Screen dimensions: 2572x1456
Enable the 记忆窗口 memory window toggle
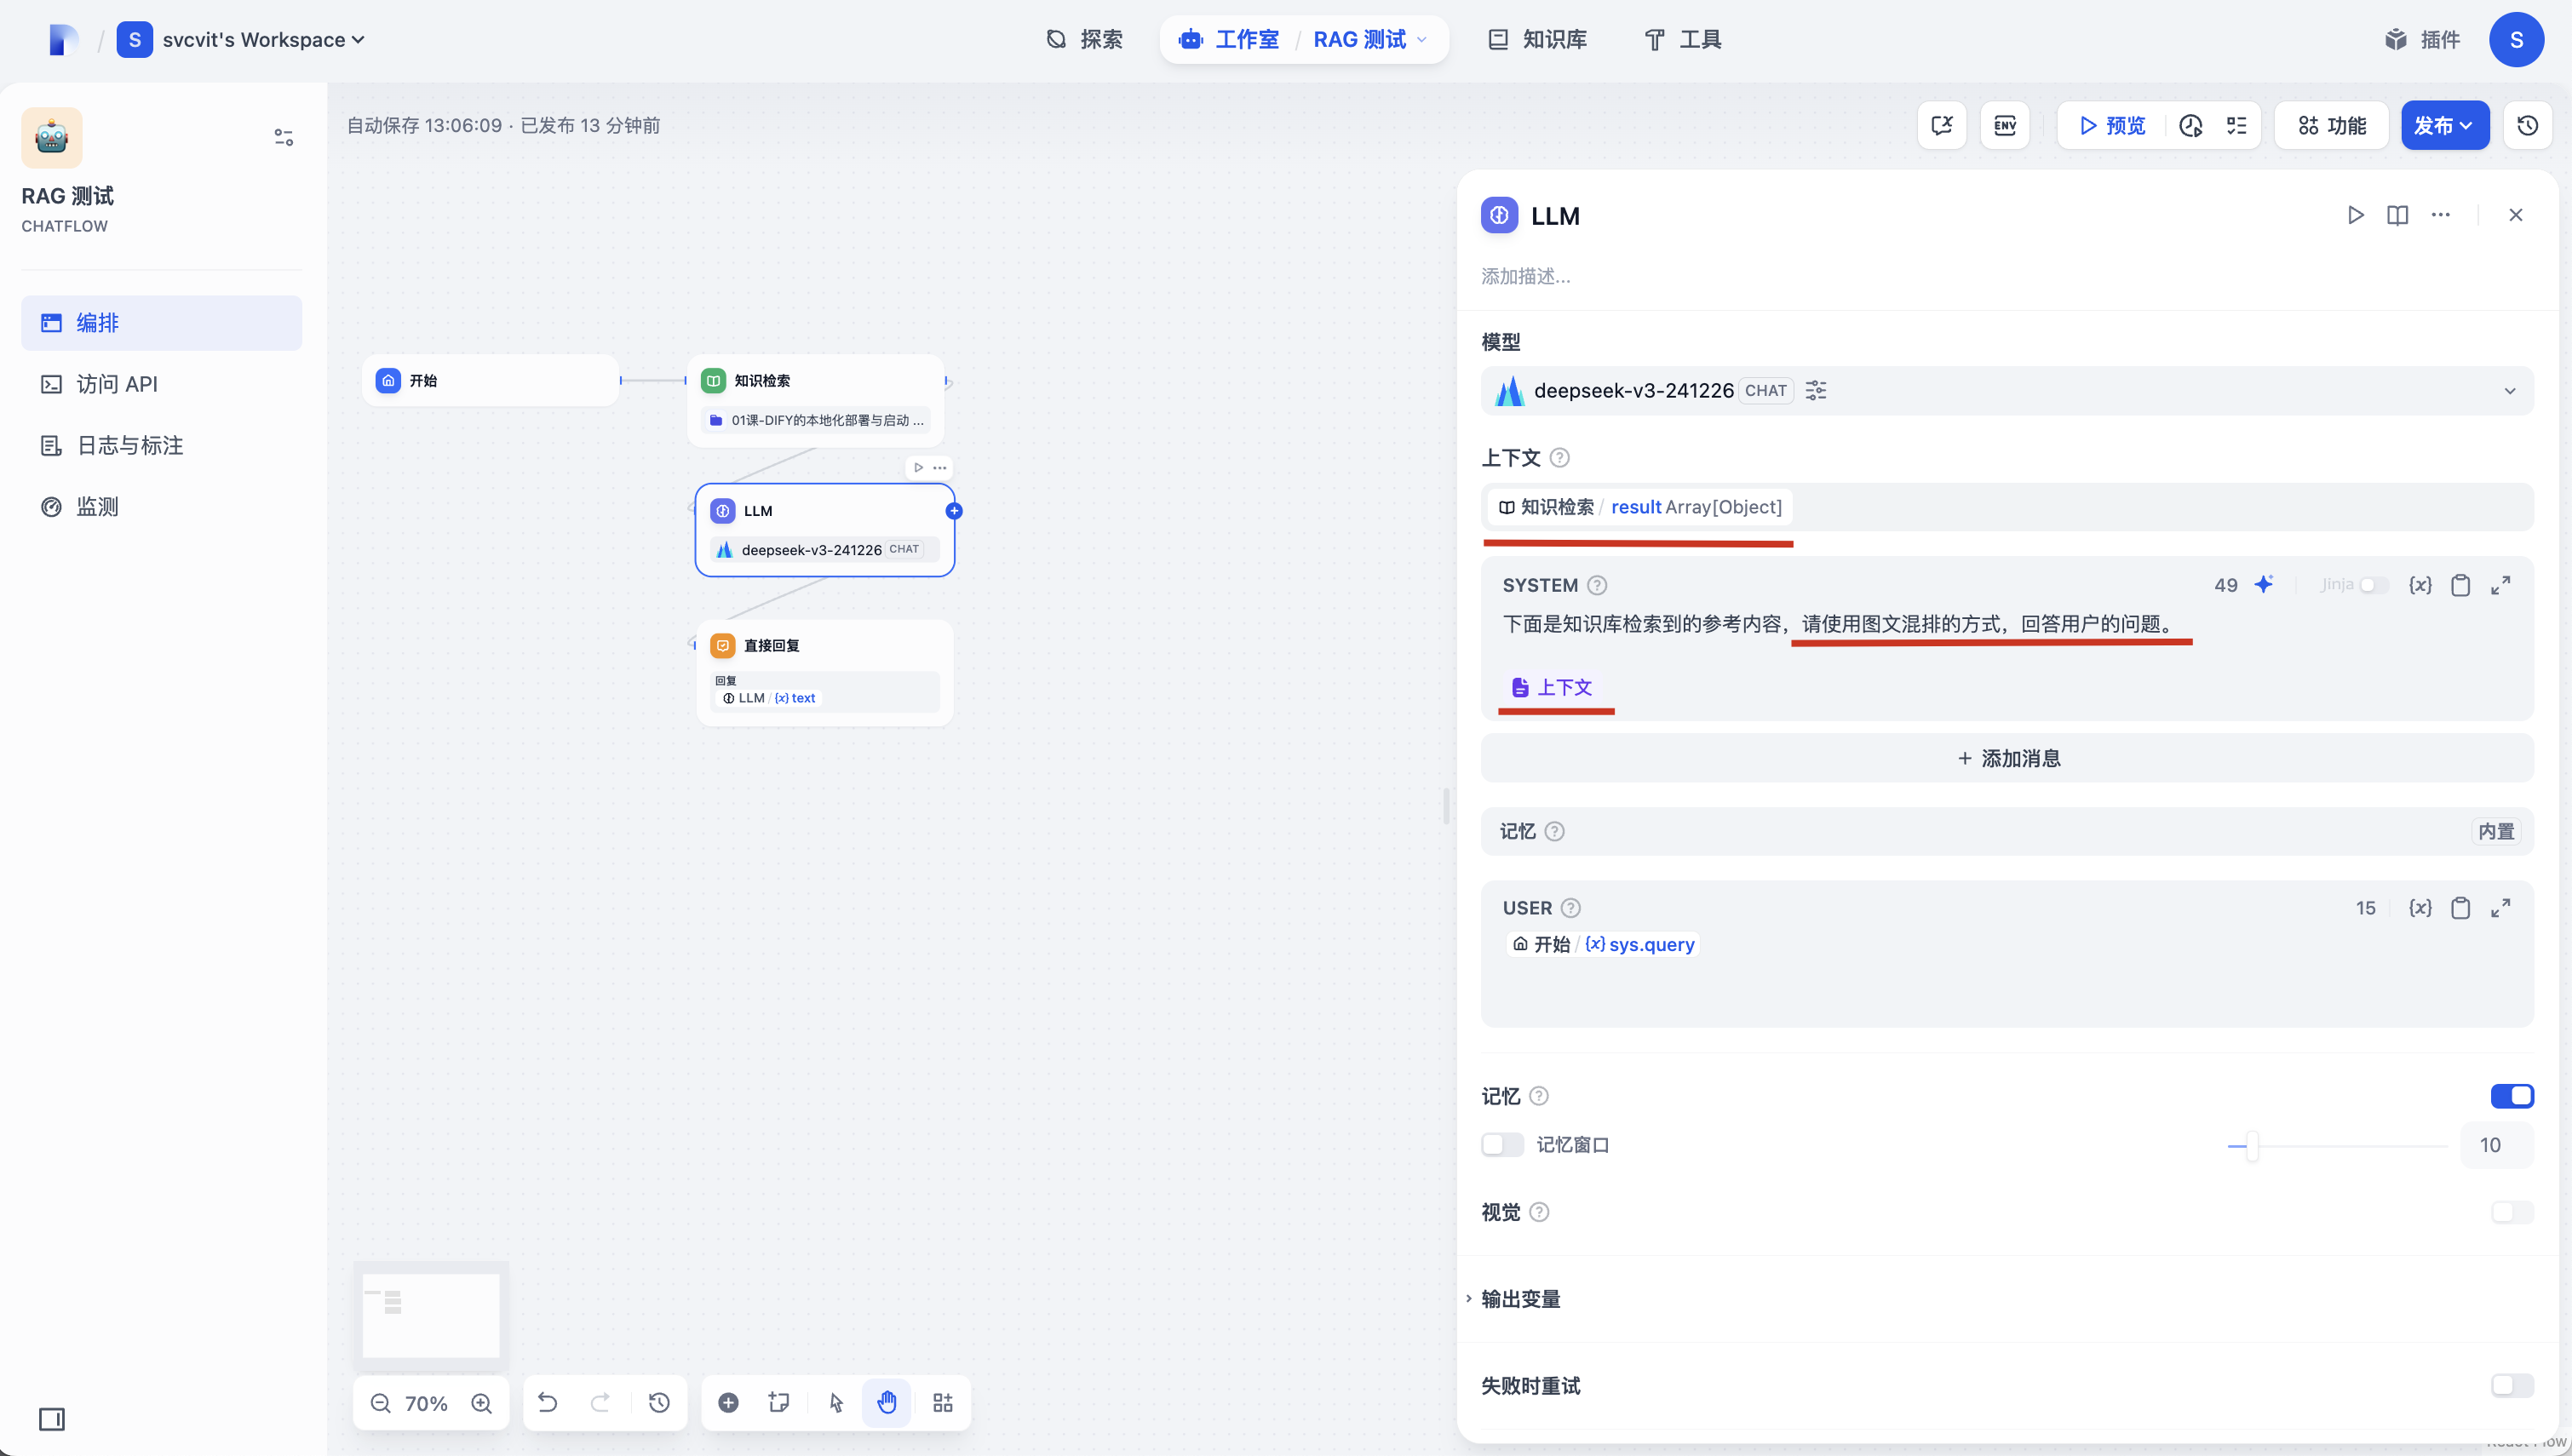pos(1502,1144)
